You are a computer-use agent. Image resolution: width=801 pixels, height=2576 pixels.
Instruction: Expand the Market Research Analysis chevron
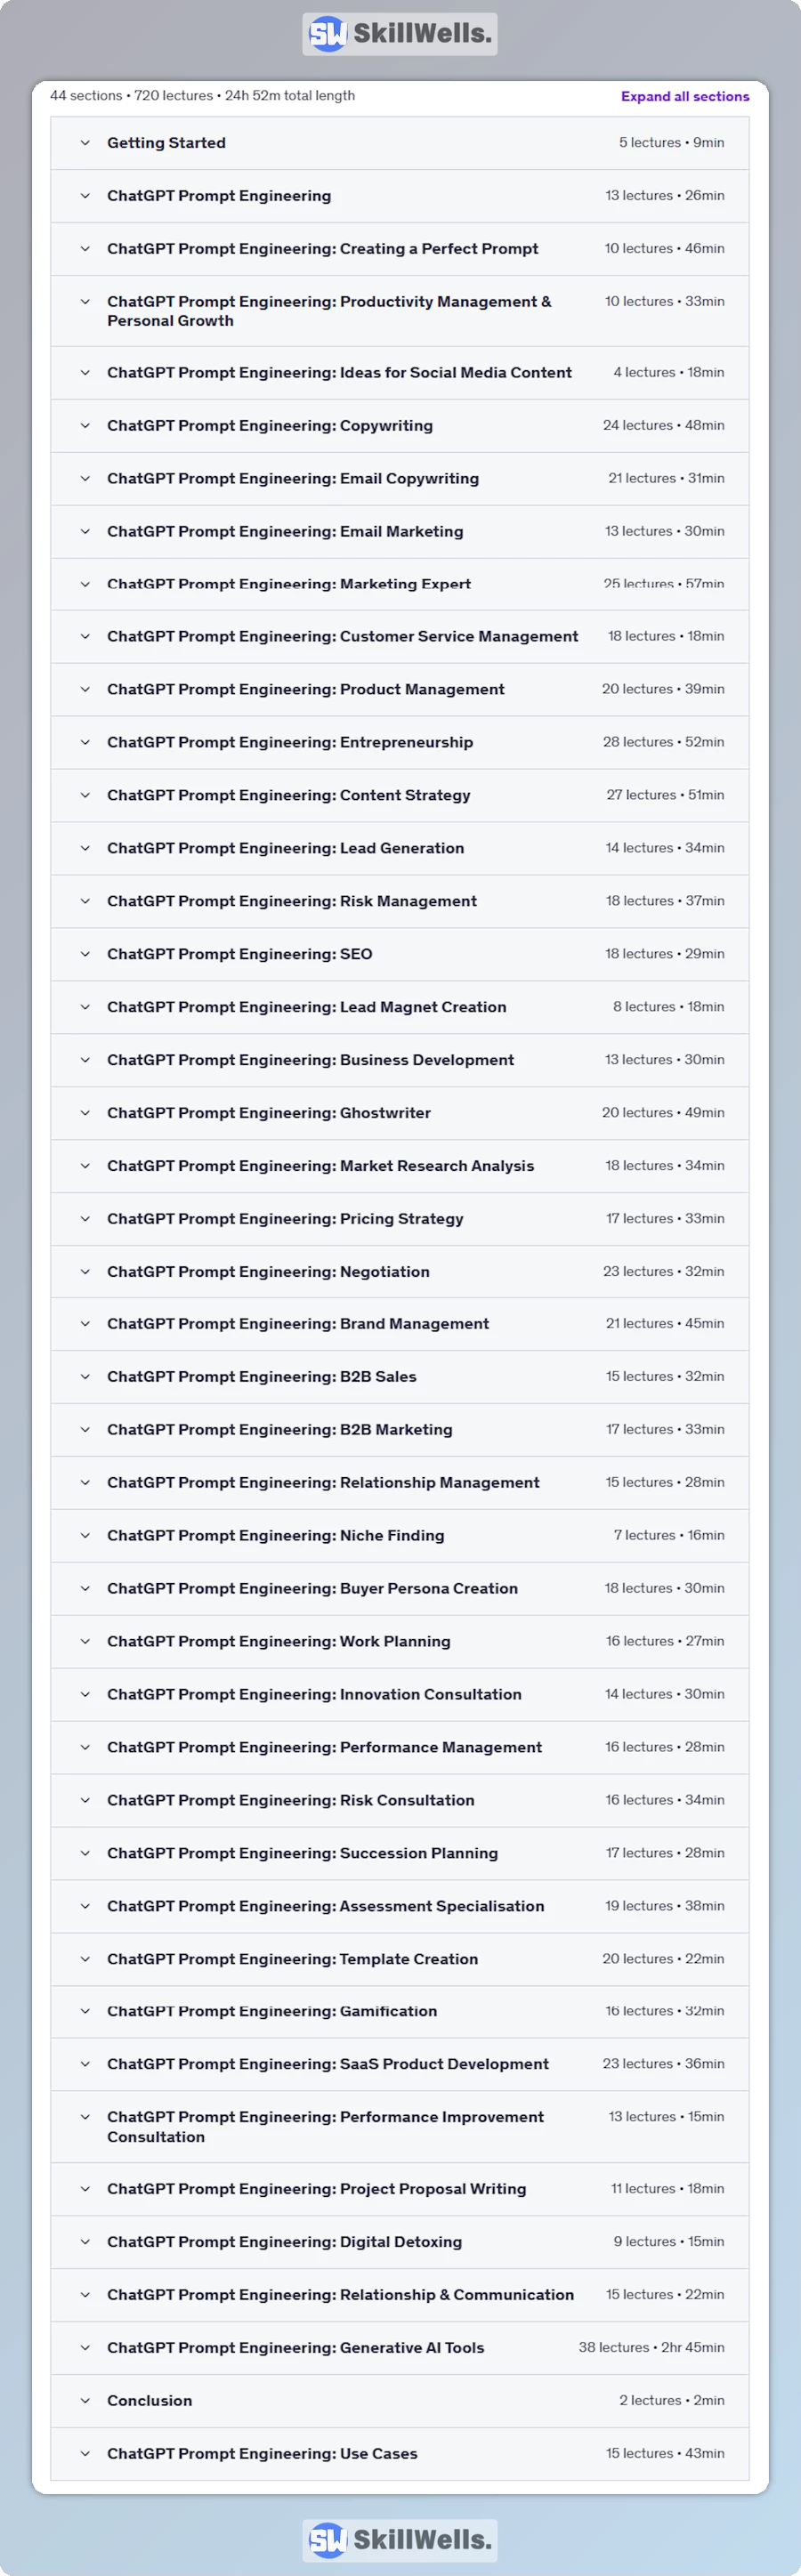(x=85, y=1167)
